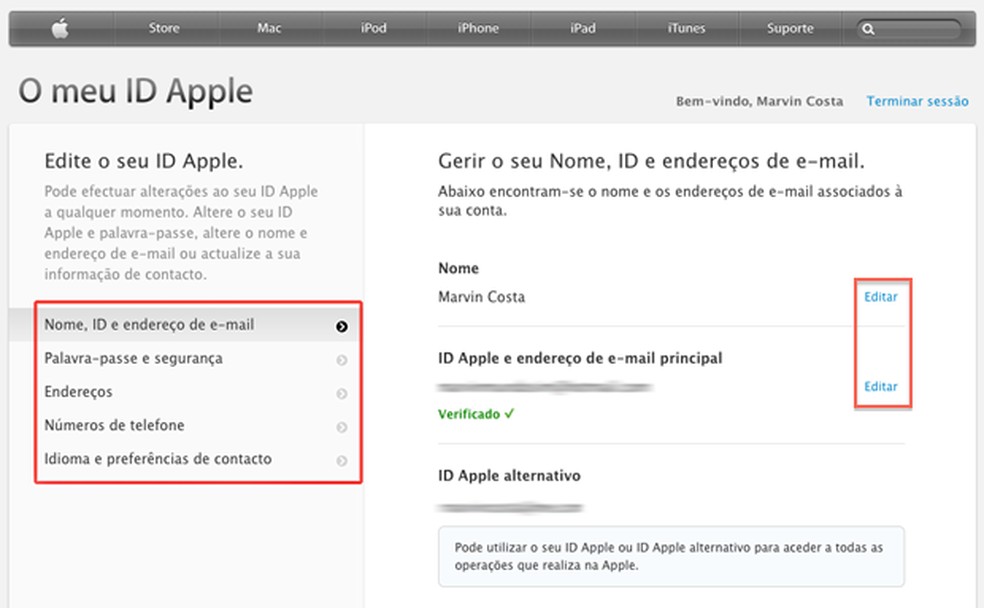Image resolution: width=984 pixels, height=608 pixels.
Task: Select the Mac navigation tab
Action: click(x=268, y=28)
